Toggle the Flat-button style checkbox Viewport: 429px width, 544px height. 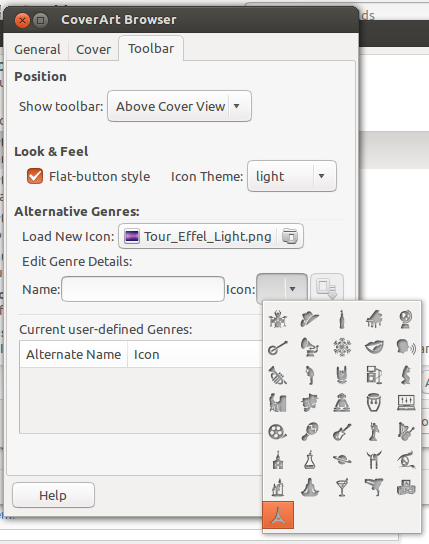(x=35, y=176)
